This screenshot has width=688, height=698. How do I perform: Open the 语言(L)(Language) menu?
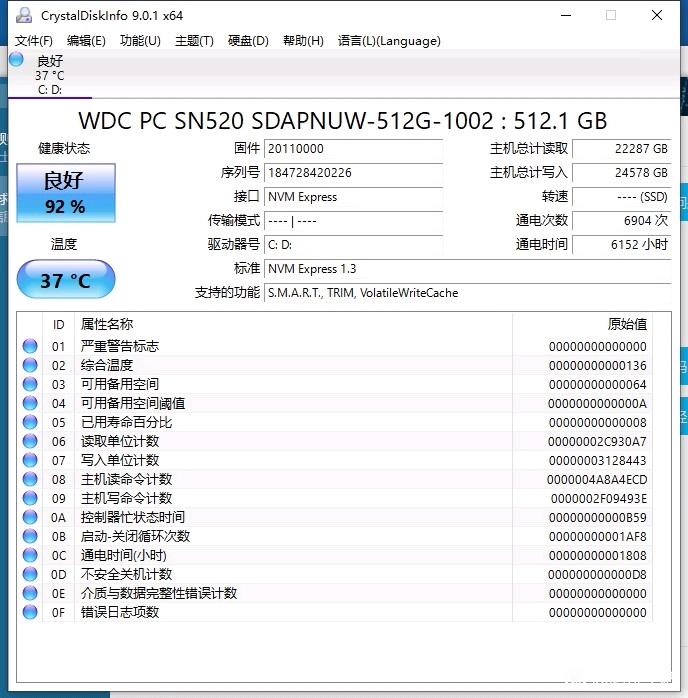(x=389, y=41)
